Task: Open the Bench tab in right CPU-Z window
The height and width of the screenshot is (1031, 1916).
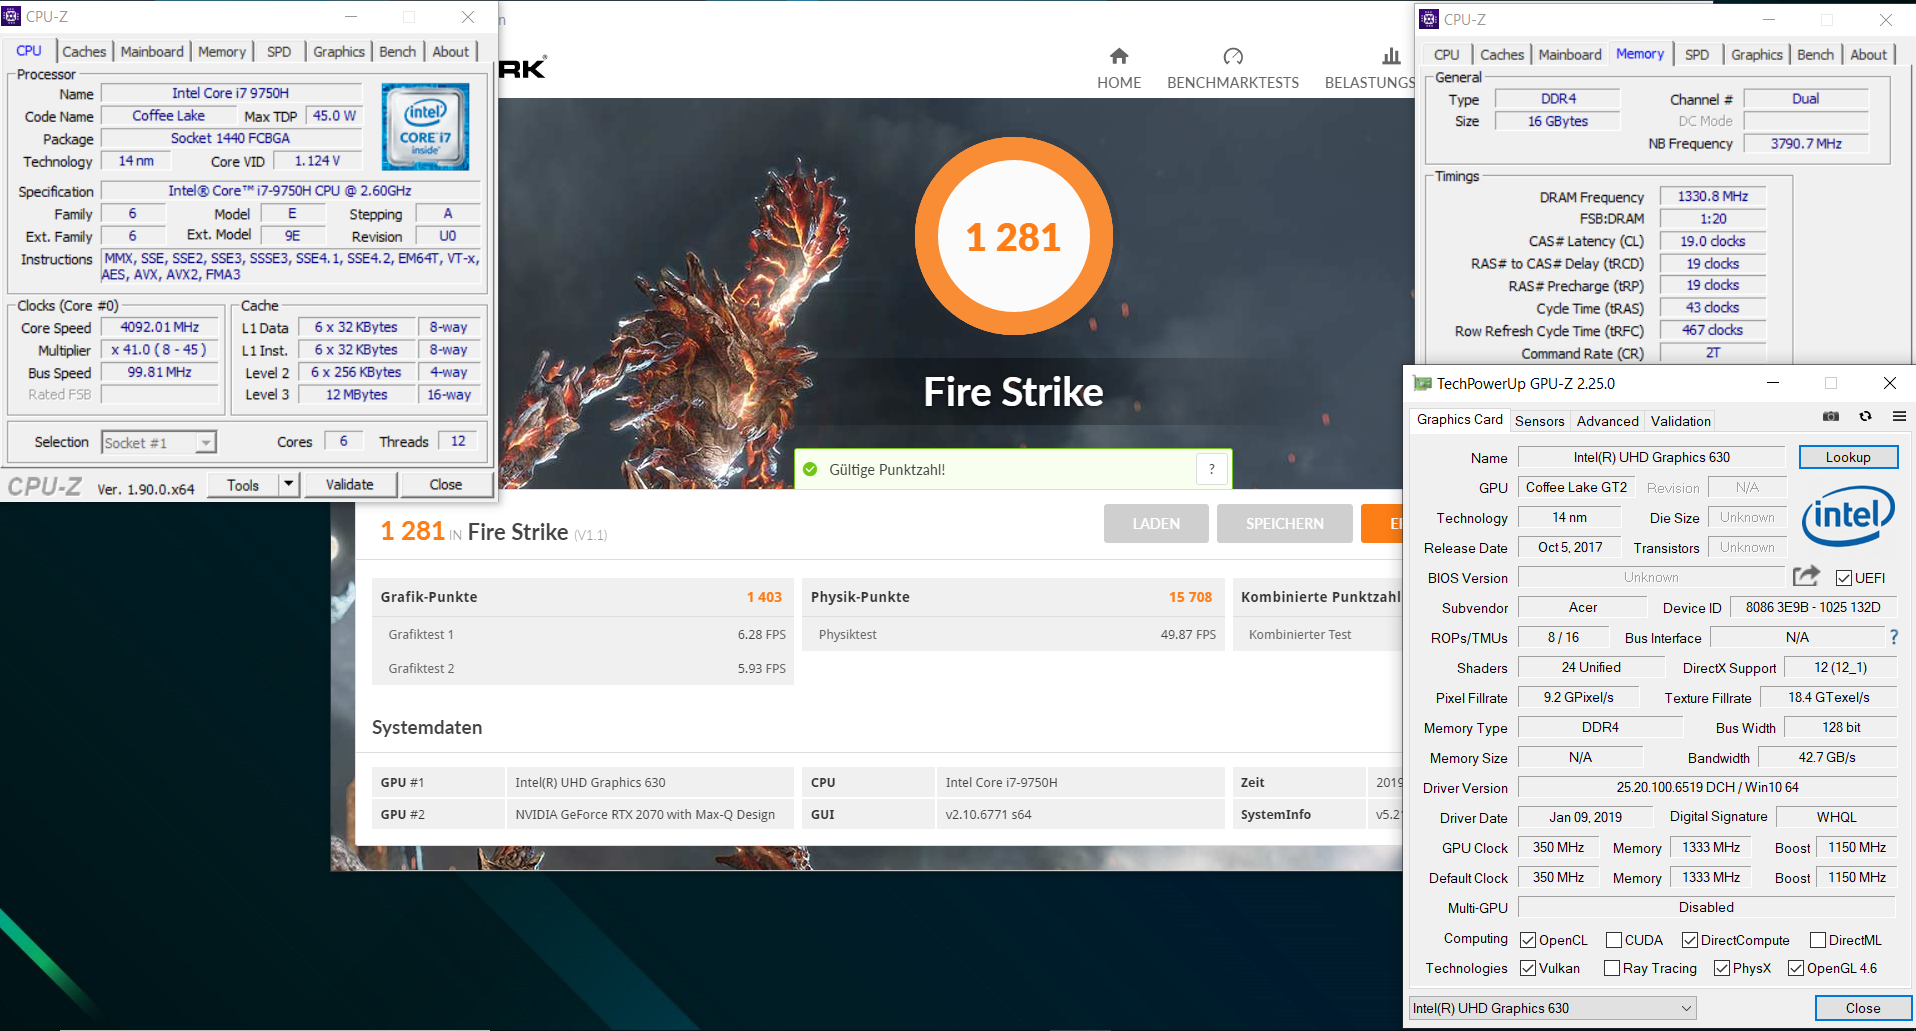Action: pos(1815,55)
